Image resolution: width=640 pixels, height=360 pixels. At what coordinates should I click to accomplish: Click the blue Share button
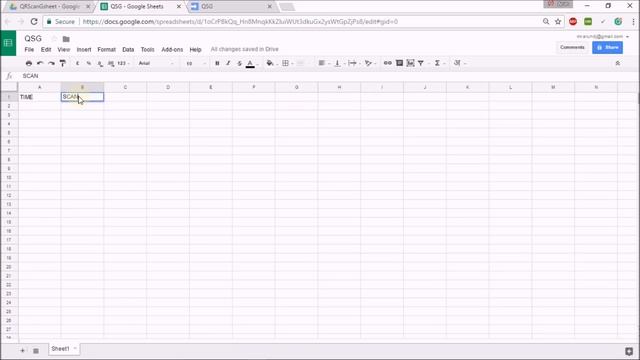pyautogui.click(x=607, y=47)
